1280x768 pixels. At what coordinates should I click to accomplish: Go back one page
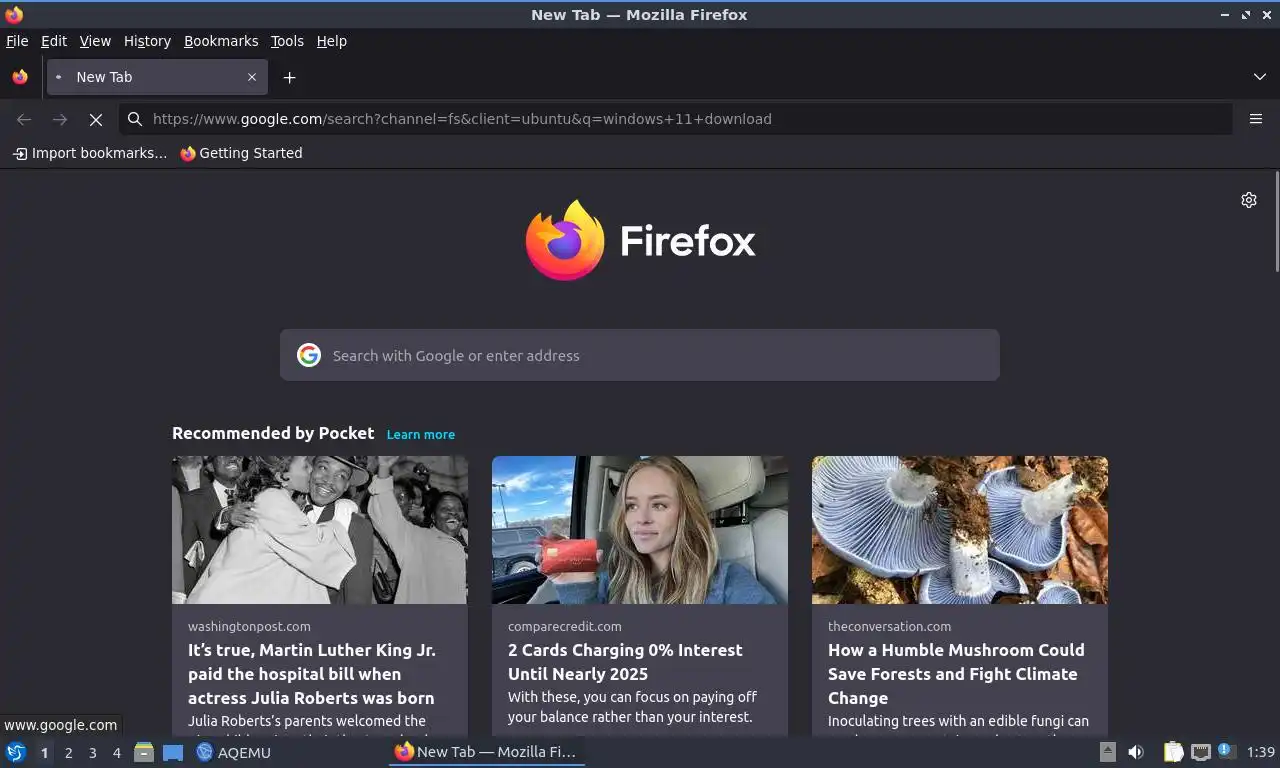pos(24,119)
